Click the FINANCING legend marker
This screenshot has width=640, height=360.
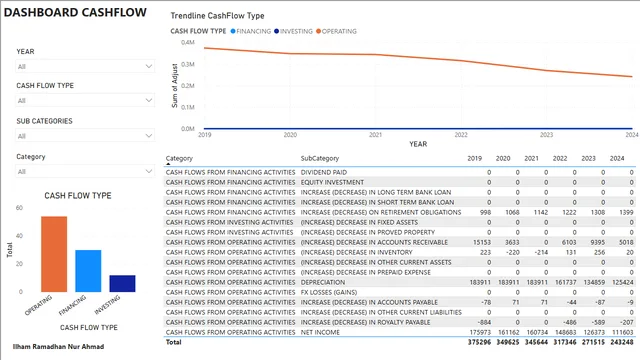click(x=233, y=31)
